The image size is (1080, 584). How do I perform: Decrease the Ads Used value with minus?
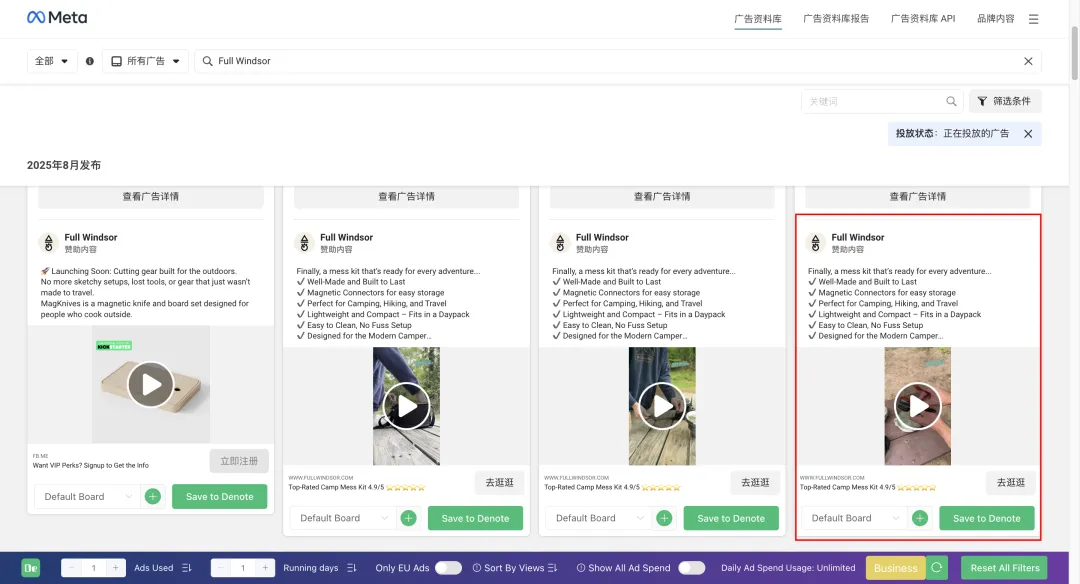click(72, 568)
